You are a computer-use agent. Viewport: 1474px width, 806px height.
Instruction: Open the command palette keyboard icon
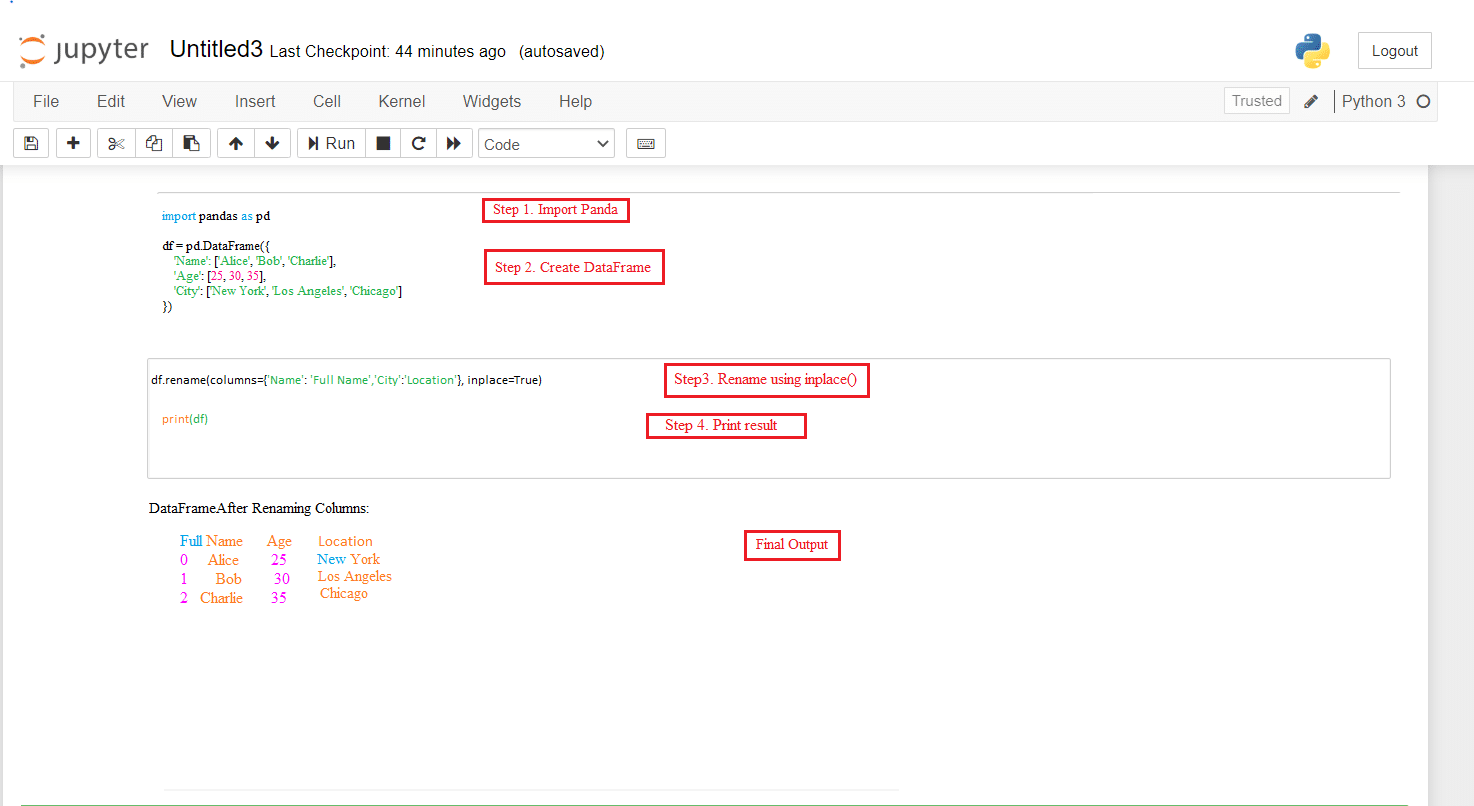pos(645,143)
